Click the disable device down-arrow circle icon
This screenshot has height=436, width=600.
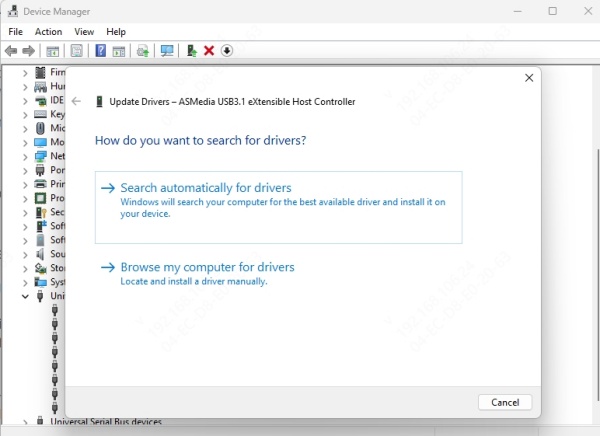(x=227, y=51)
